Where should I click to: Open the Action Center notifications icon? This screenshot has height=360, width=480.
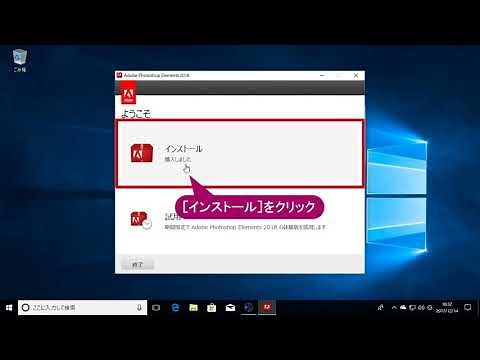tap(468, 307)
